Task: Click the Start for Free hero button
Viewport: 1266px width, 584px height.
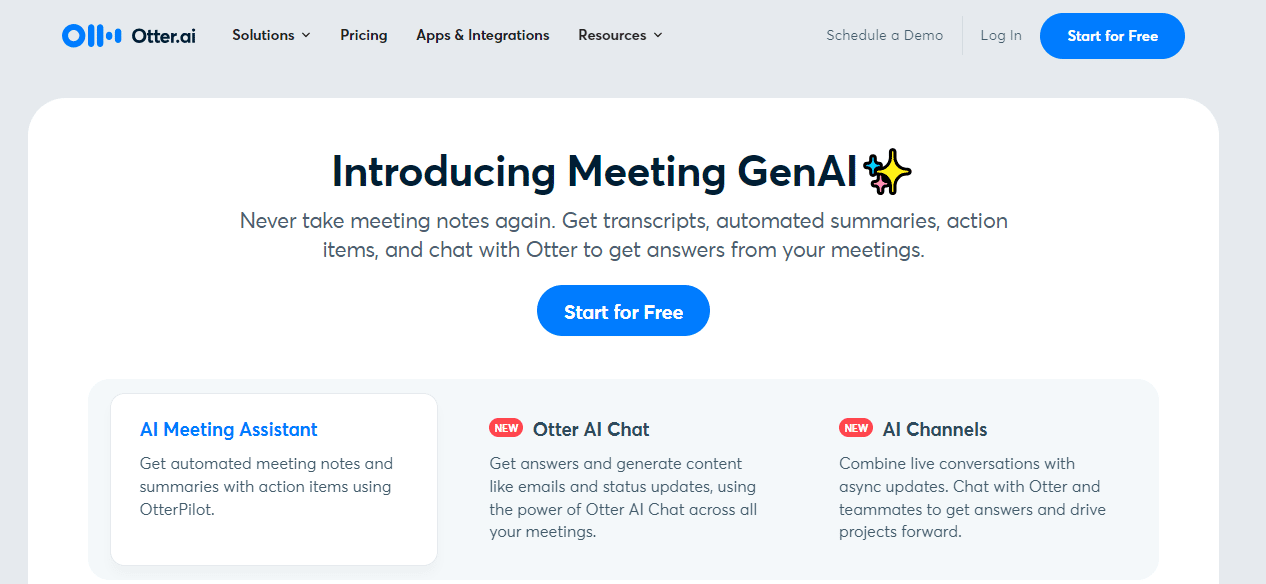Action: point(623,310)
